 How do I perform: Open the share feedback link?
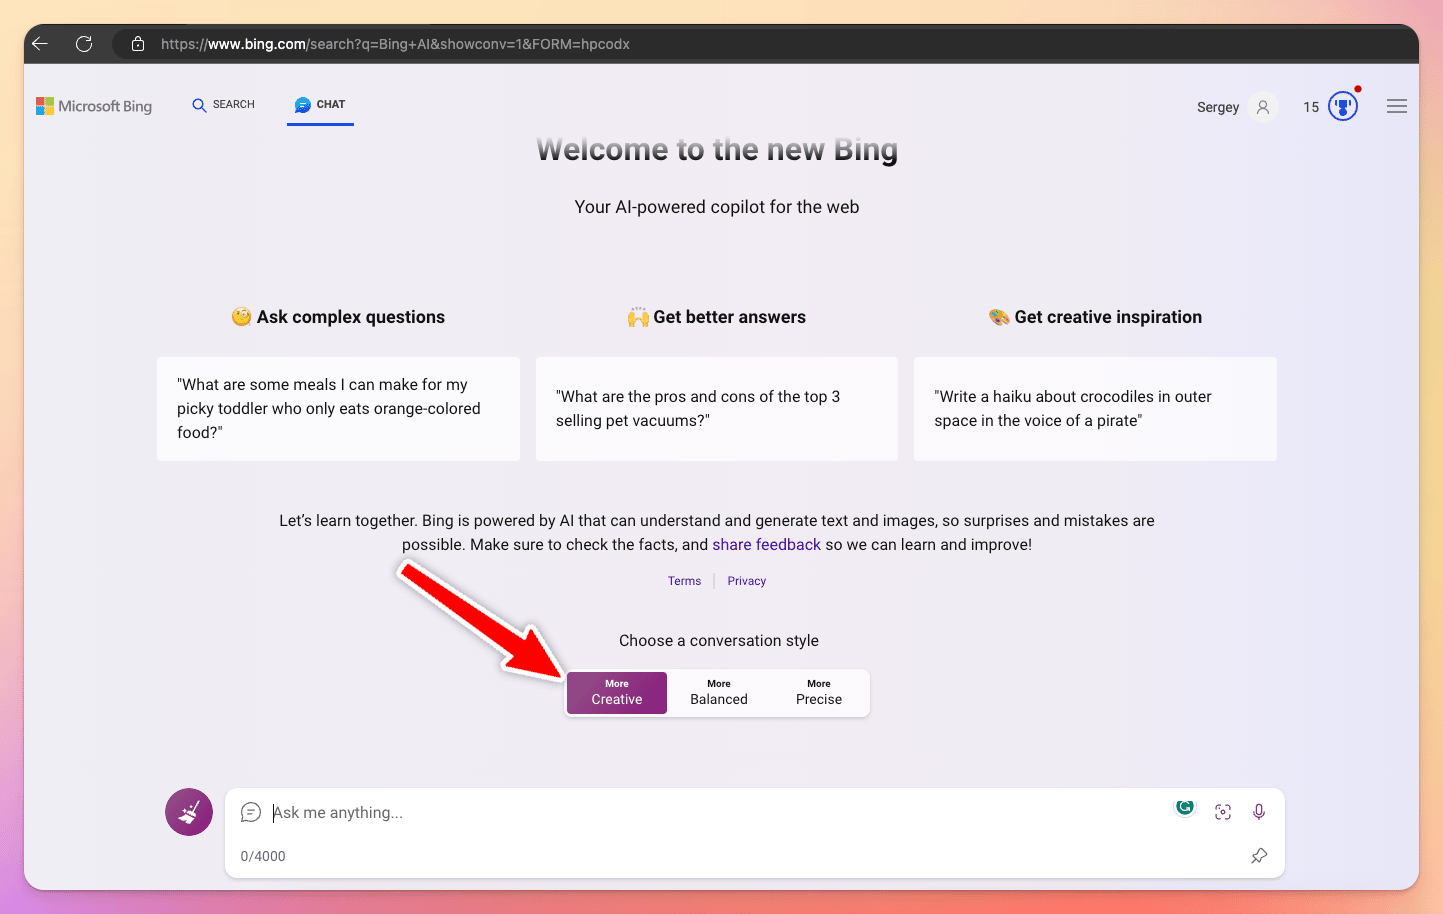click(766, 545)
